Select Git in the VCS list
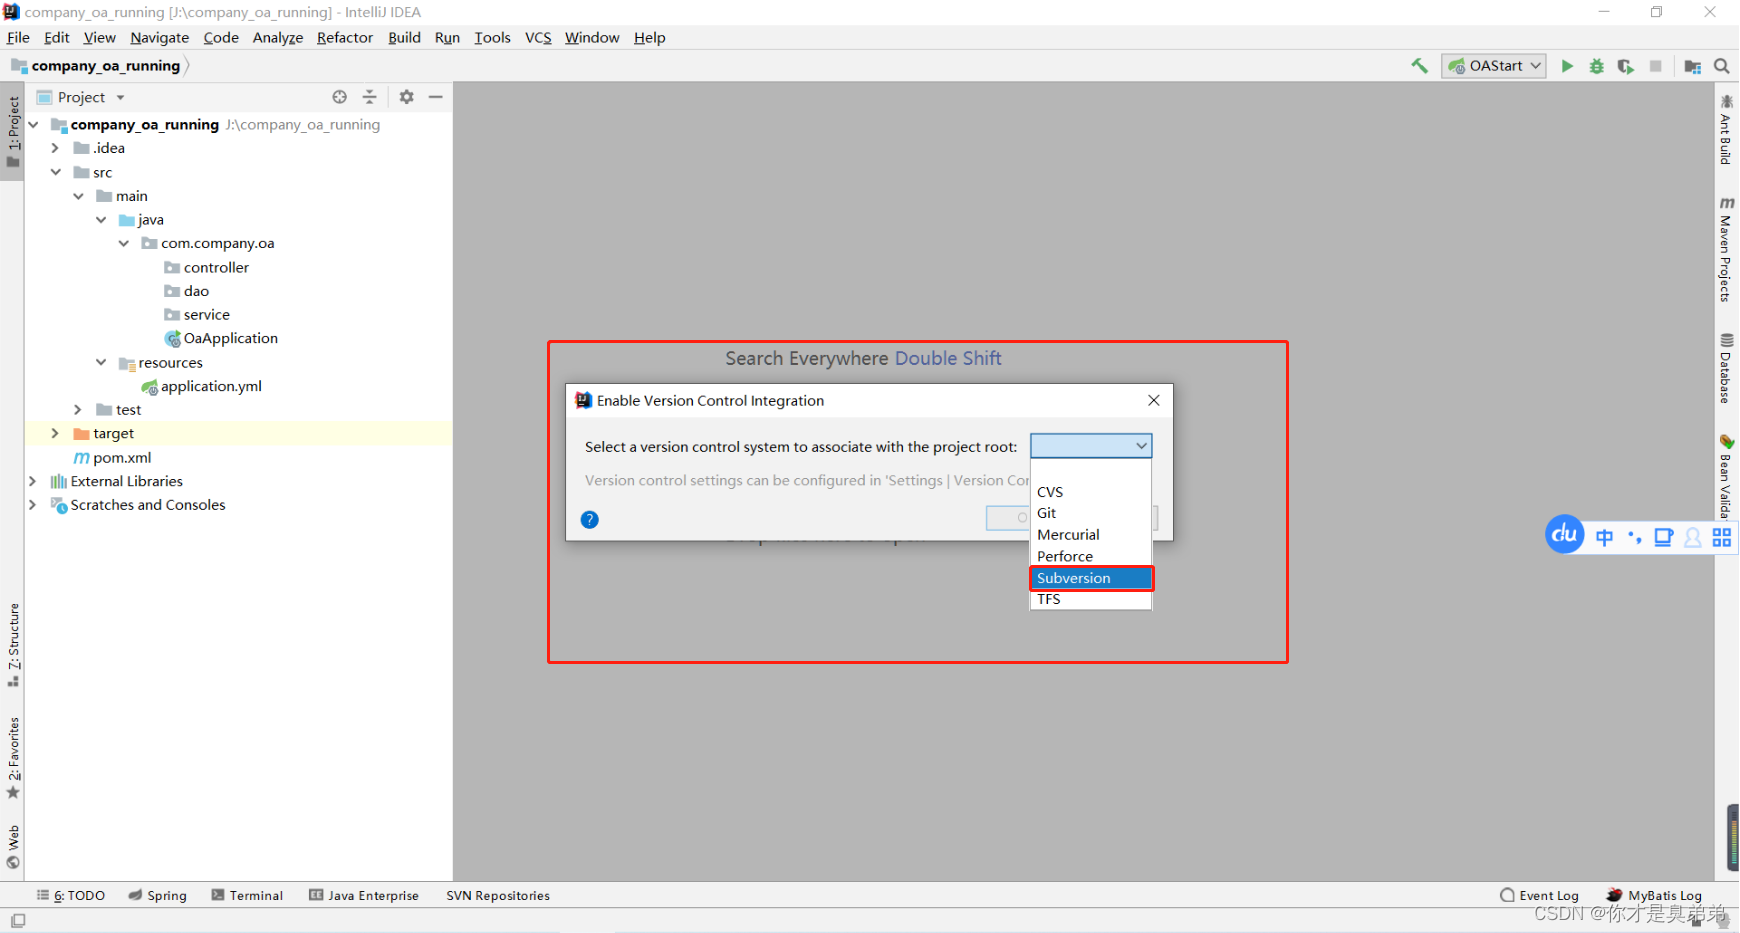1740x933 pixels. pyautogui.click(x=1091, y=513)
